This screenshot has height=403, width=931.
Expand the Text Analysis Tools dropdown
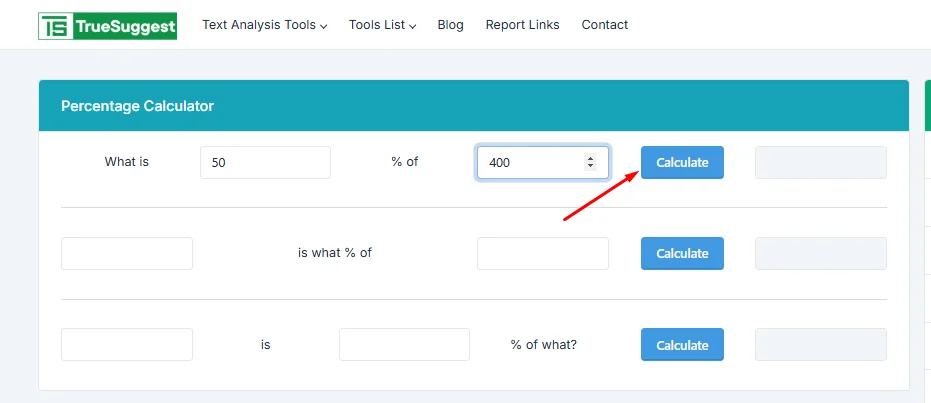click(264, 25)
